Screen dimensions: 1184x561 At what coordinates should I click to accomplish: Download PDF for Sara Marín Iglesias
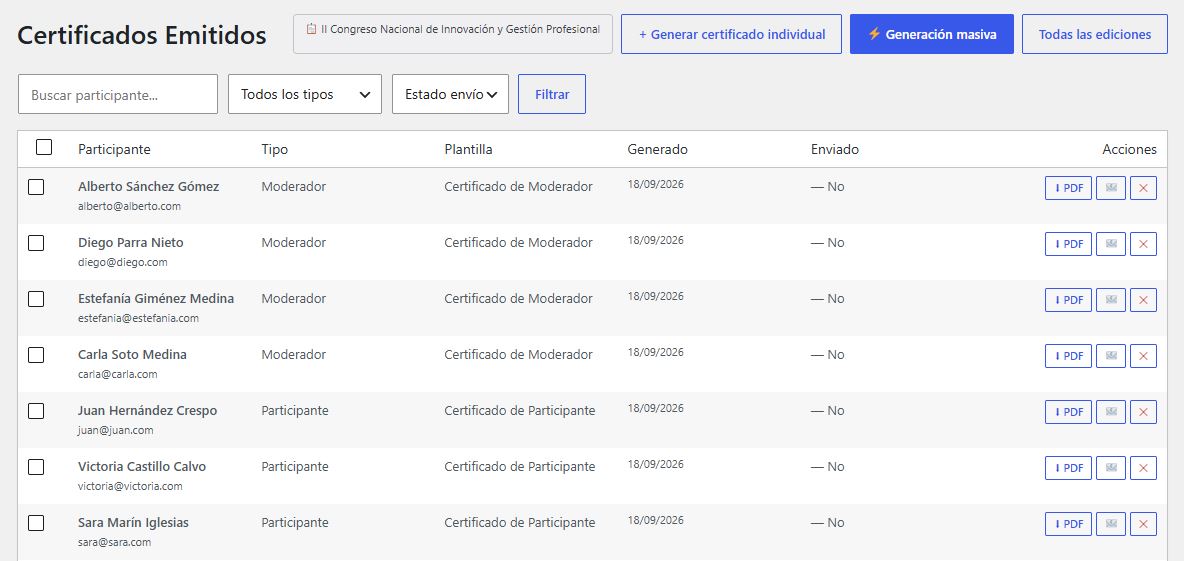pos(1068,523)
